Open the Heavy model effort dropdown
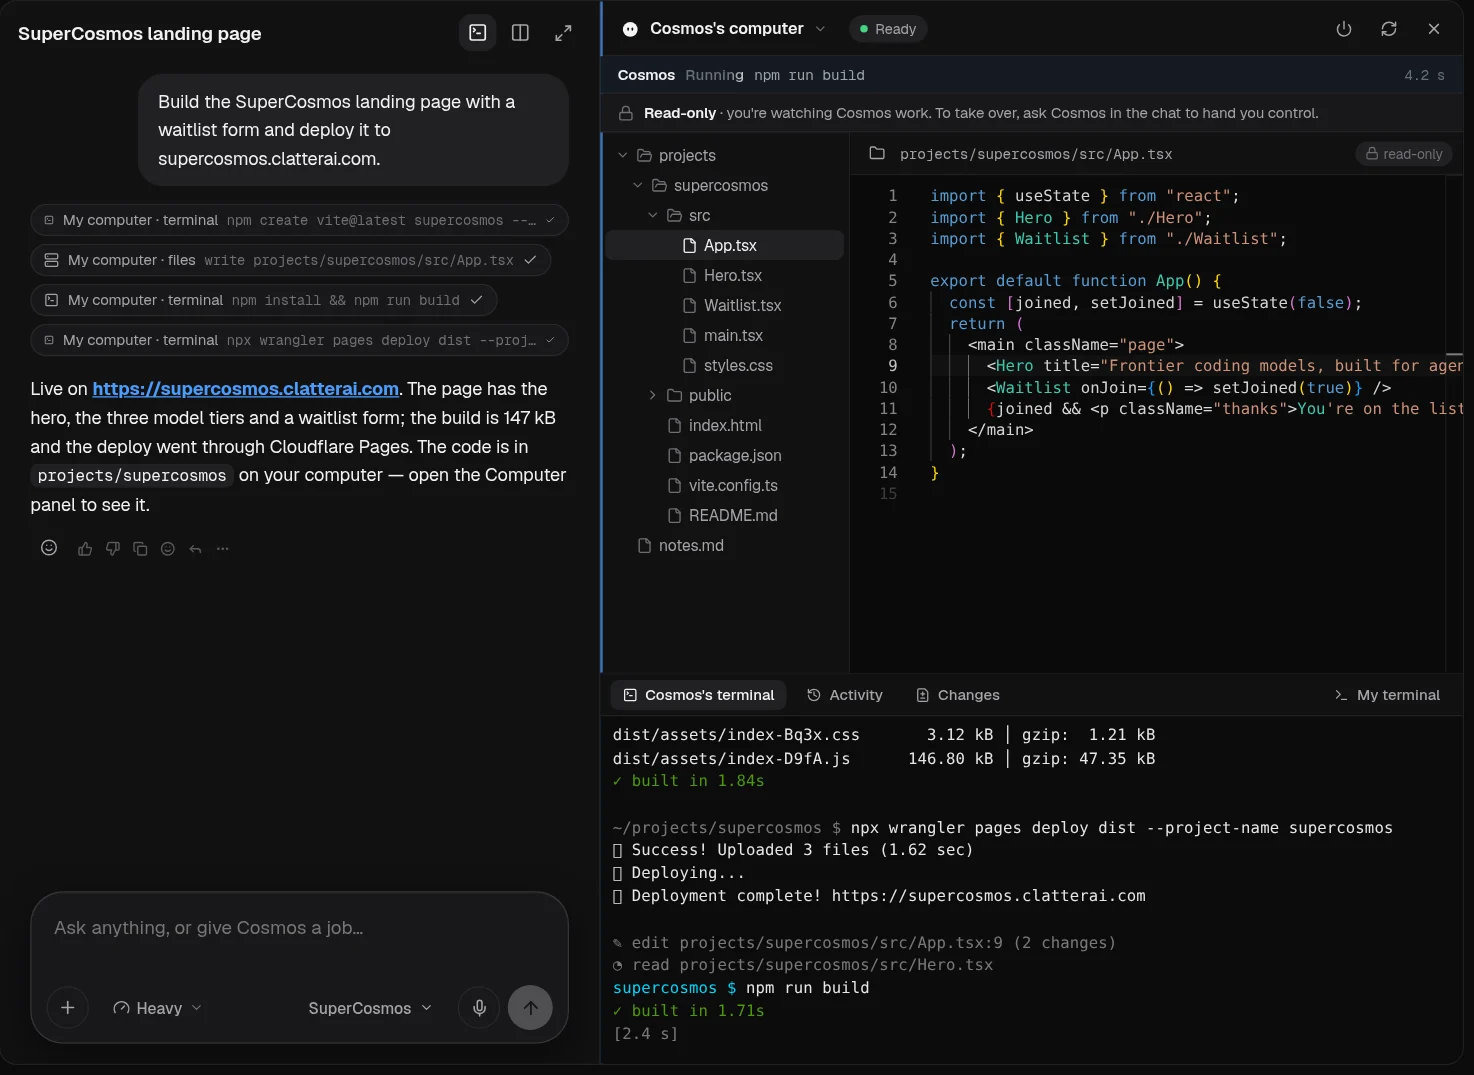Image resolution: width=1474 pixels, height=1075 pixels. [x=157, y=1008]
